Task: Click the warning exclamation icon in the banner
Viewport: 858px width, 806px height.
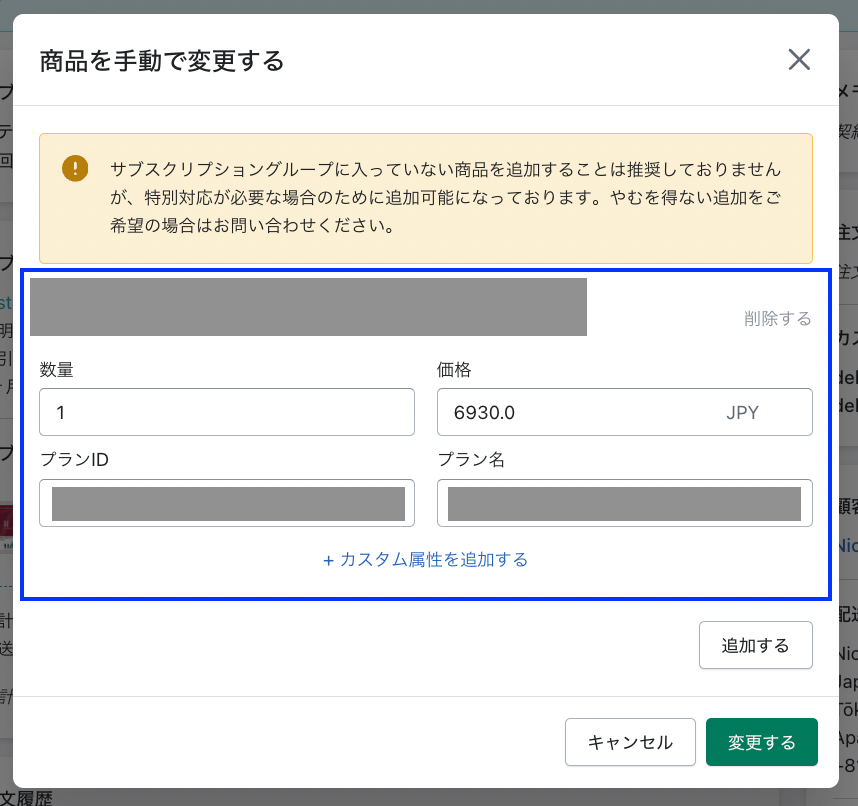Action: (x=75, y=168)
